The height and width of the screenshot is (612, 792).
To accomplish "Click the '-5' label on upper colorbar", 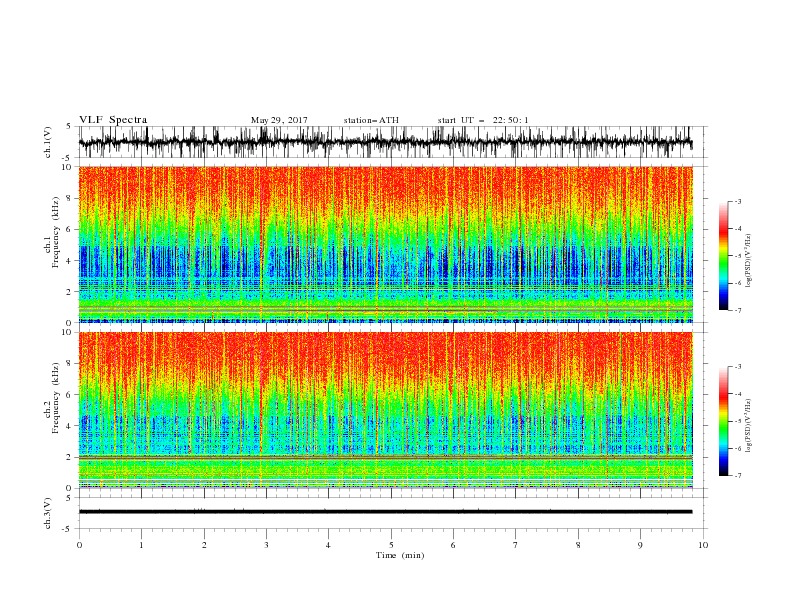I will [x=737, y=256].
